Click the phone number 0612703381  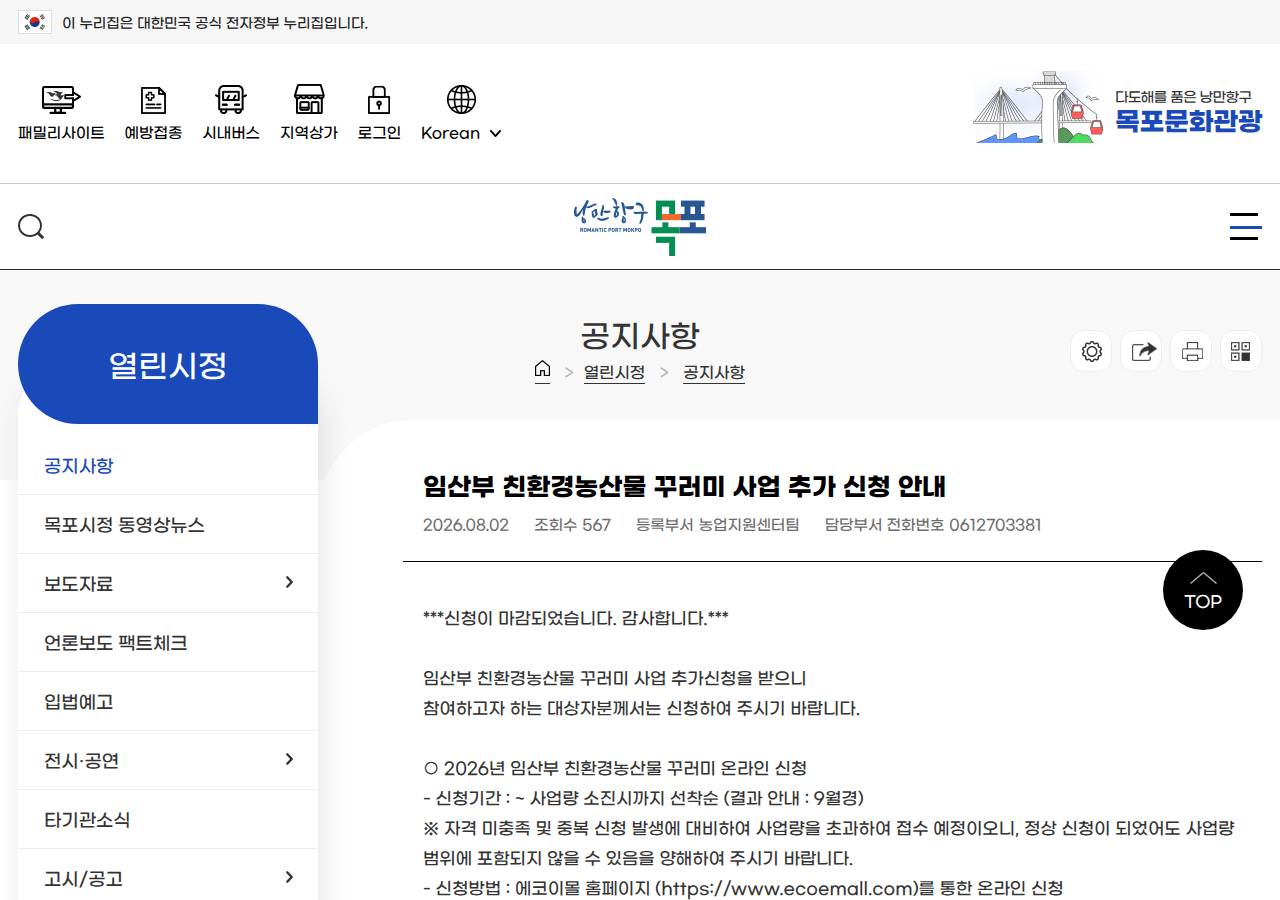[995, 525]
